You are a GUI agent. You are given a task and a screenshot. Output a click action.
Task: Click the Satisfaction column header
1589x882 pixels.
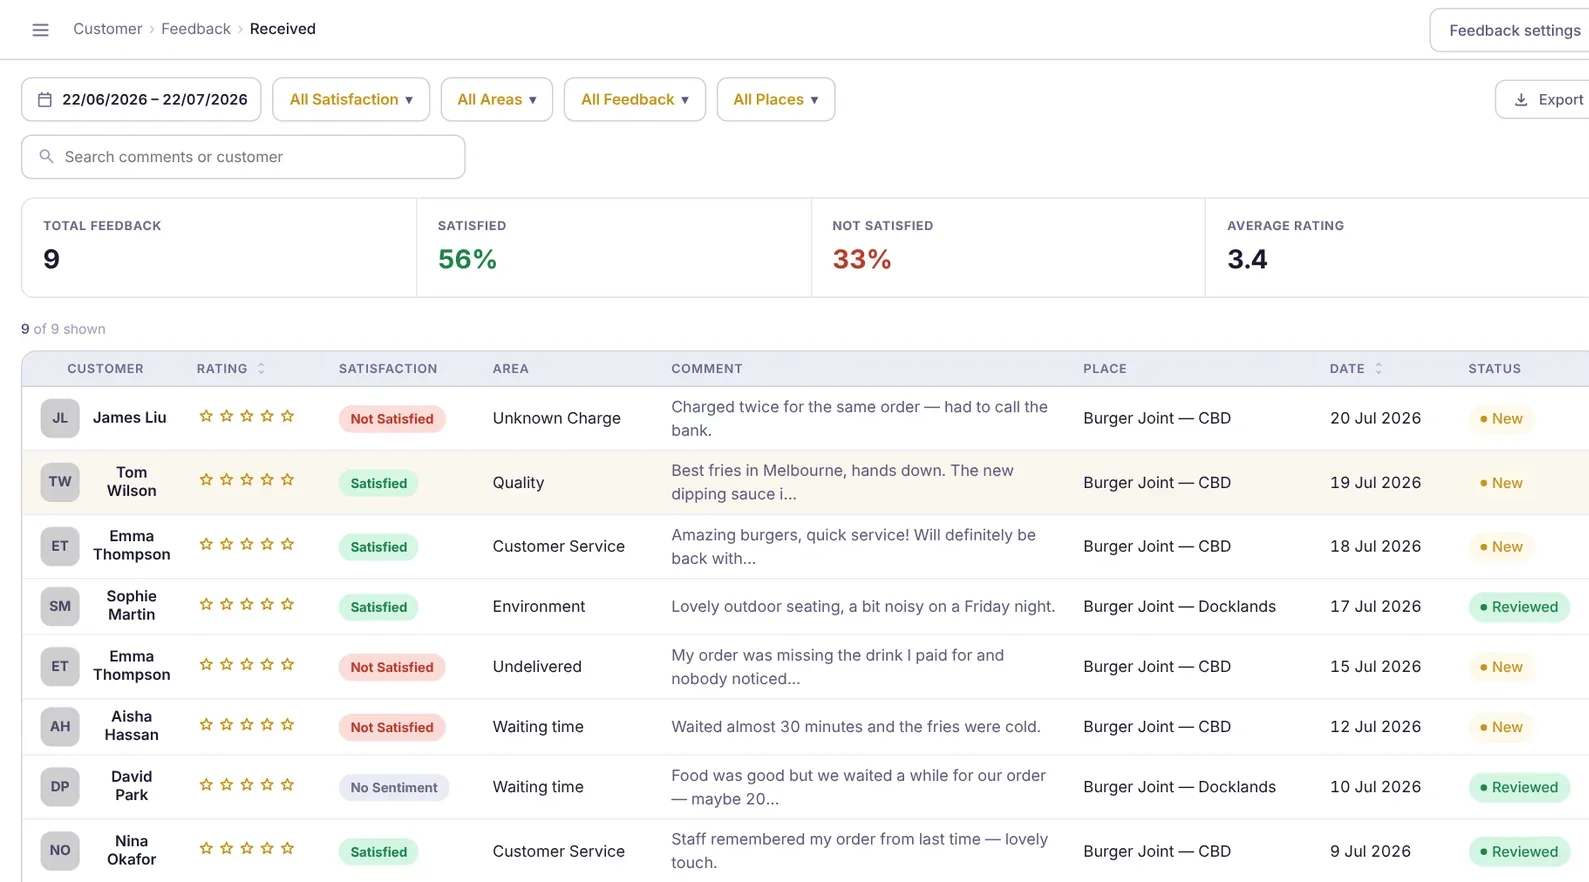[388, 369]
